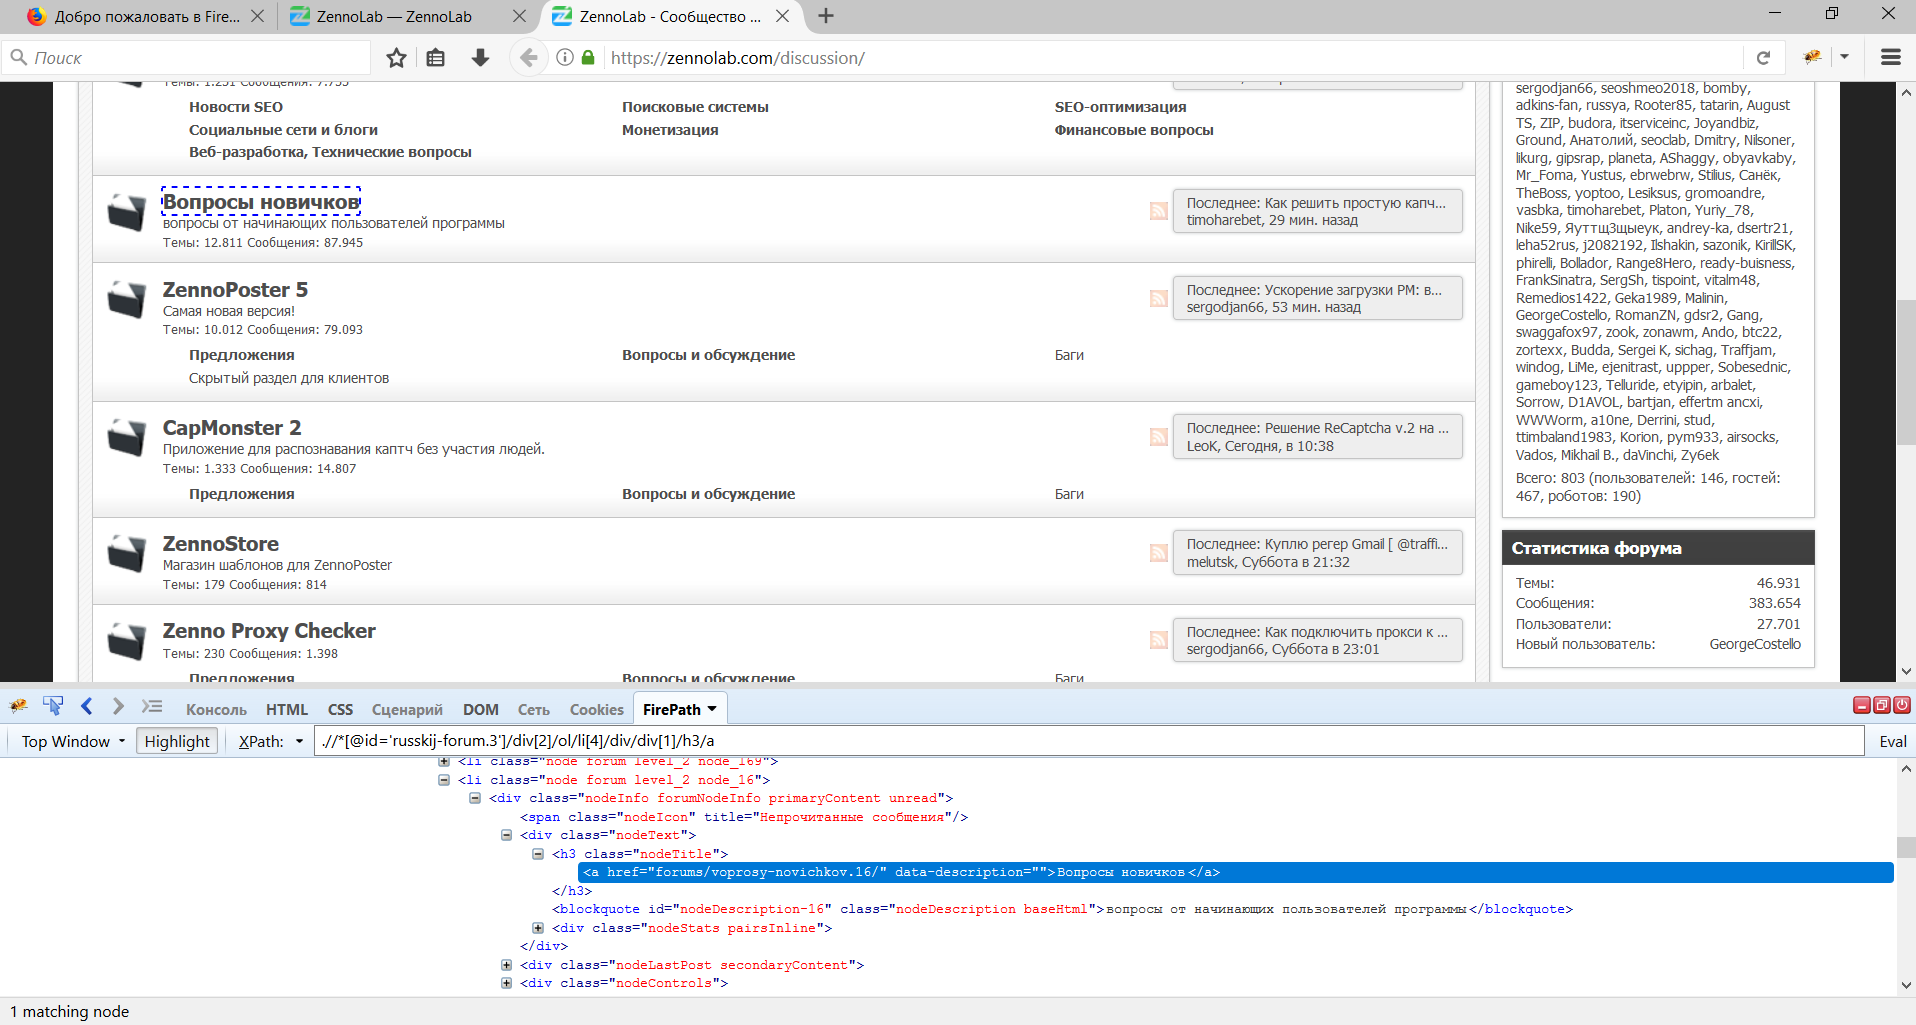Image resolution: width=1916 pixels, height=1025 pixels.
Task: Go forward using Firebug's grey right arrow
Action: tap(118, 706)
